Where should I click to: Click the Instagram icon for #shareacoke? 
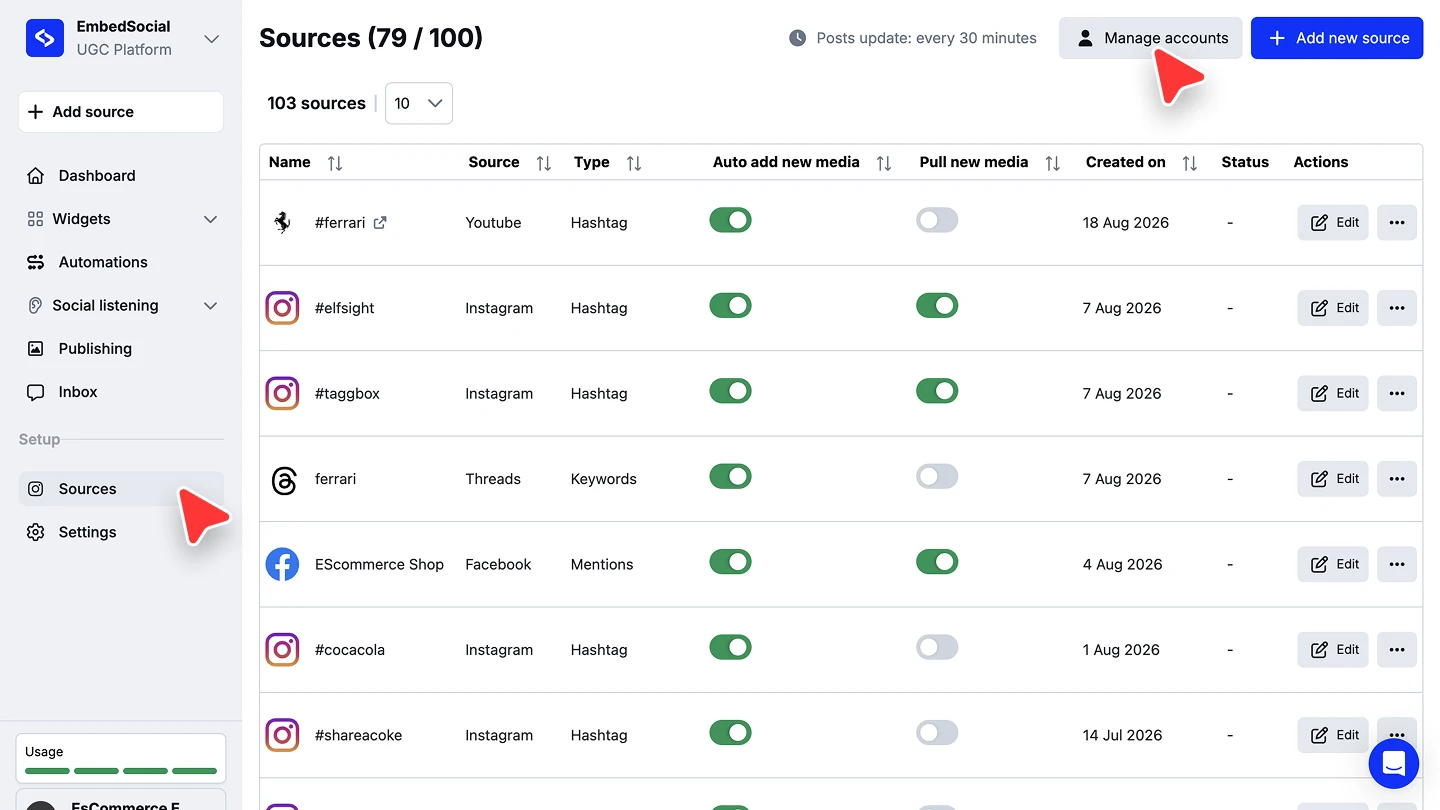click(283, 735)
